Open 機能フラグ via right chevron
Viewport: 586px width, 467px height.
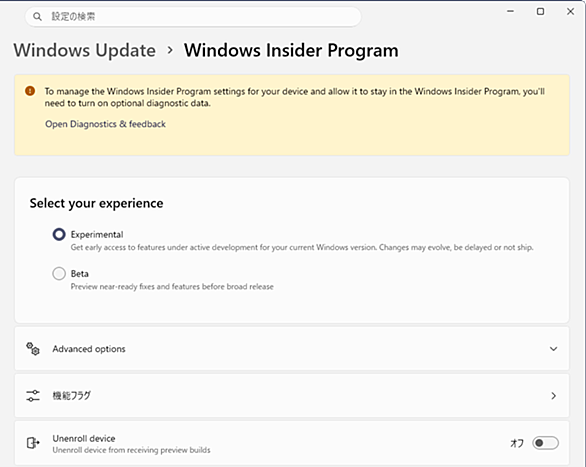[553, 396]
